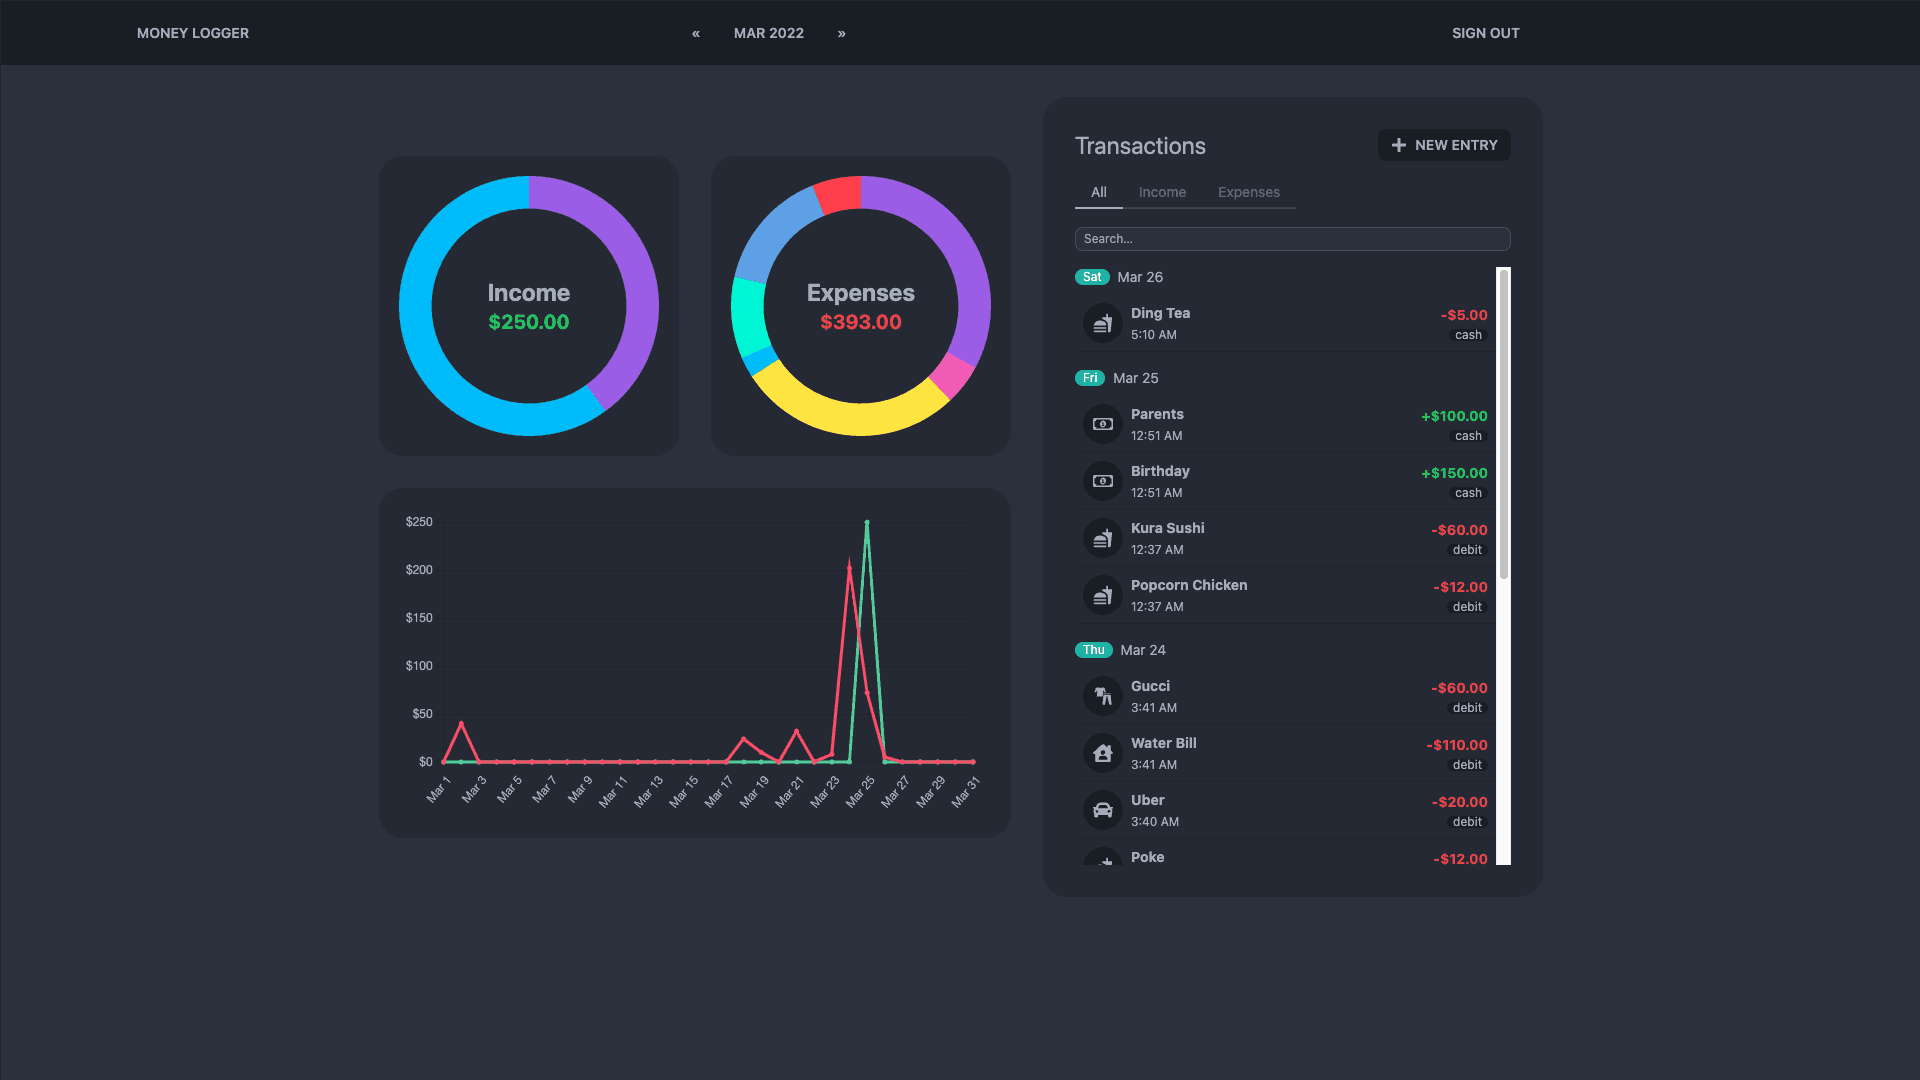Image resolution: width=1920 pixels, height=1080 pixels.
Task: Click the shopping icon beside Gucci
Action: tap(1102, 696)
